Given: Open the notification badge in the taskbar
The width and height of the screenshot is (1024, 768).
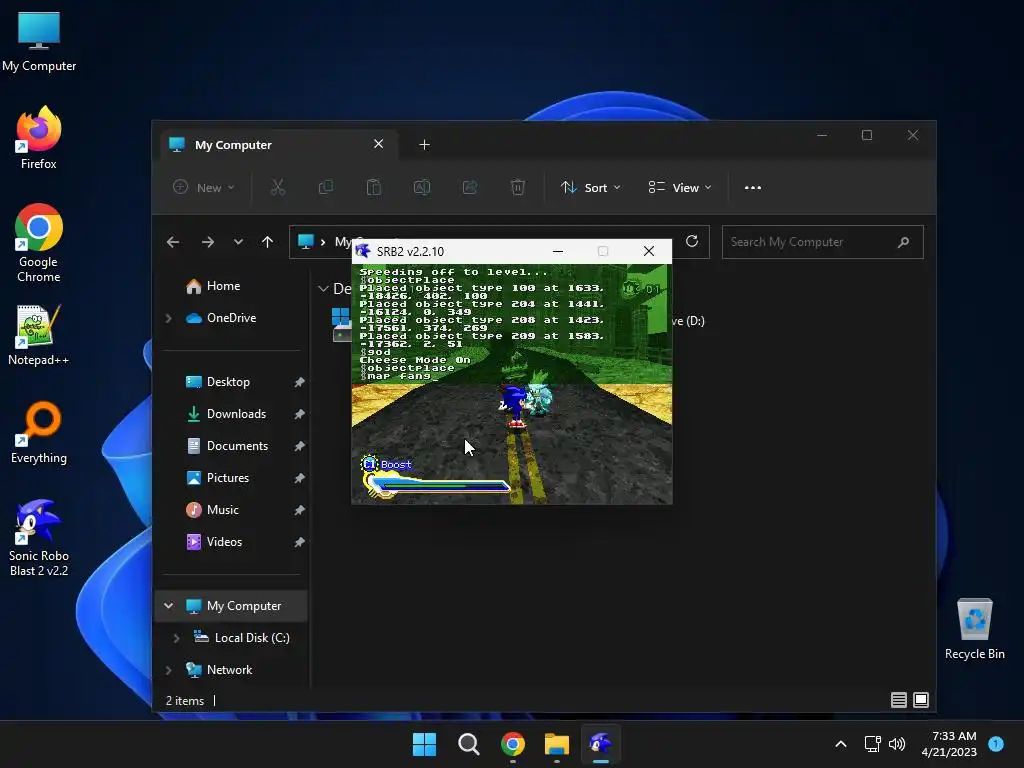Looking at the screenshot, I should tap(996, 743).
